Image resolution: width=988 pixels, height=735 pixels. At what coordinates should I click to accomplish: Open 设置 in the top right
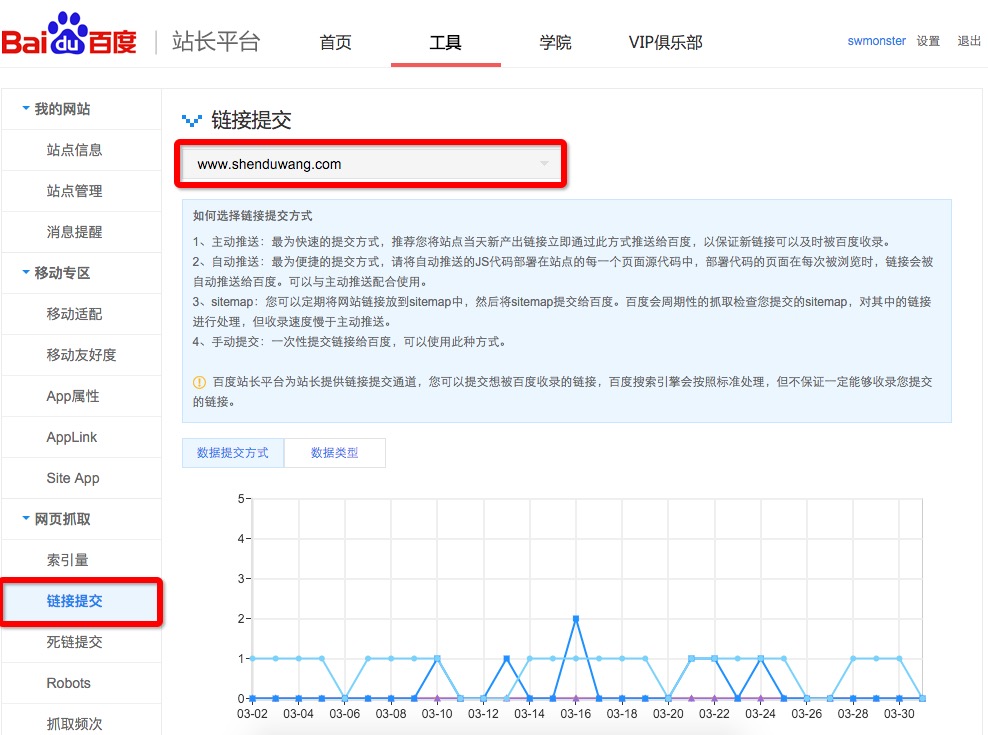pos(928,41)
